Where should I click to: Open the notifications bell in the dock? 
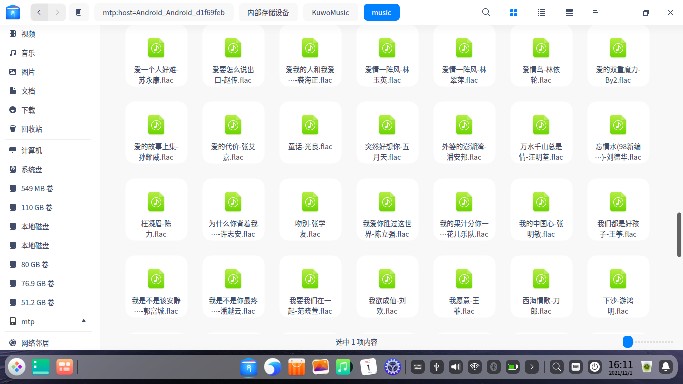(666, 367)
